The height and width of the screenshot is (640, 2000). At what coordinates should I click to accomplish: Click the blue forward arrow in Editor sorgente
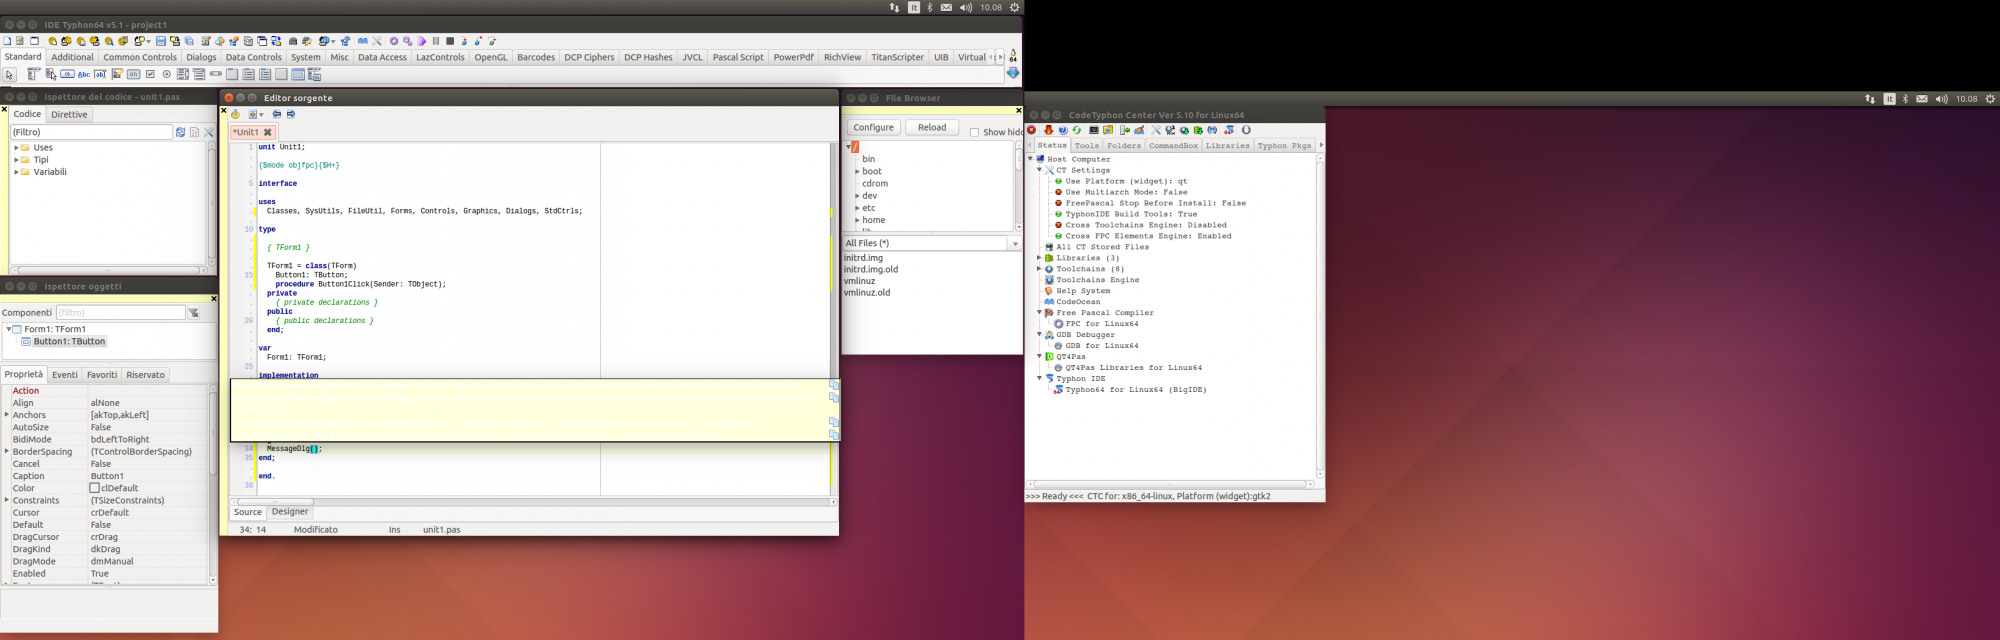(x=291, y=114)
